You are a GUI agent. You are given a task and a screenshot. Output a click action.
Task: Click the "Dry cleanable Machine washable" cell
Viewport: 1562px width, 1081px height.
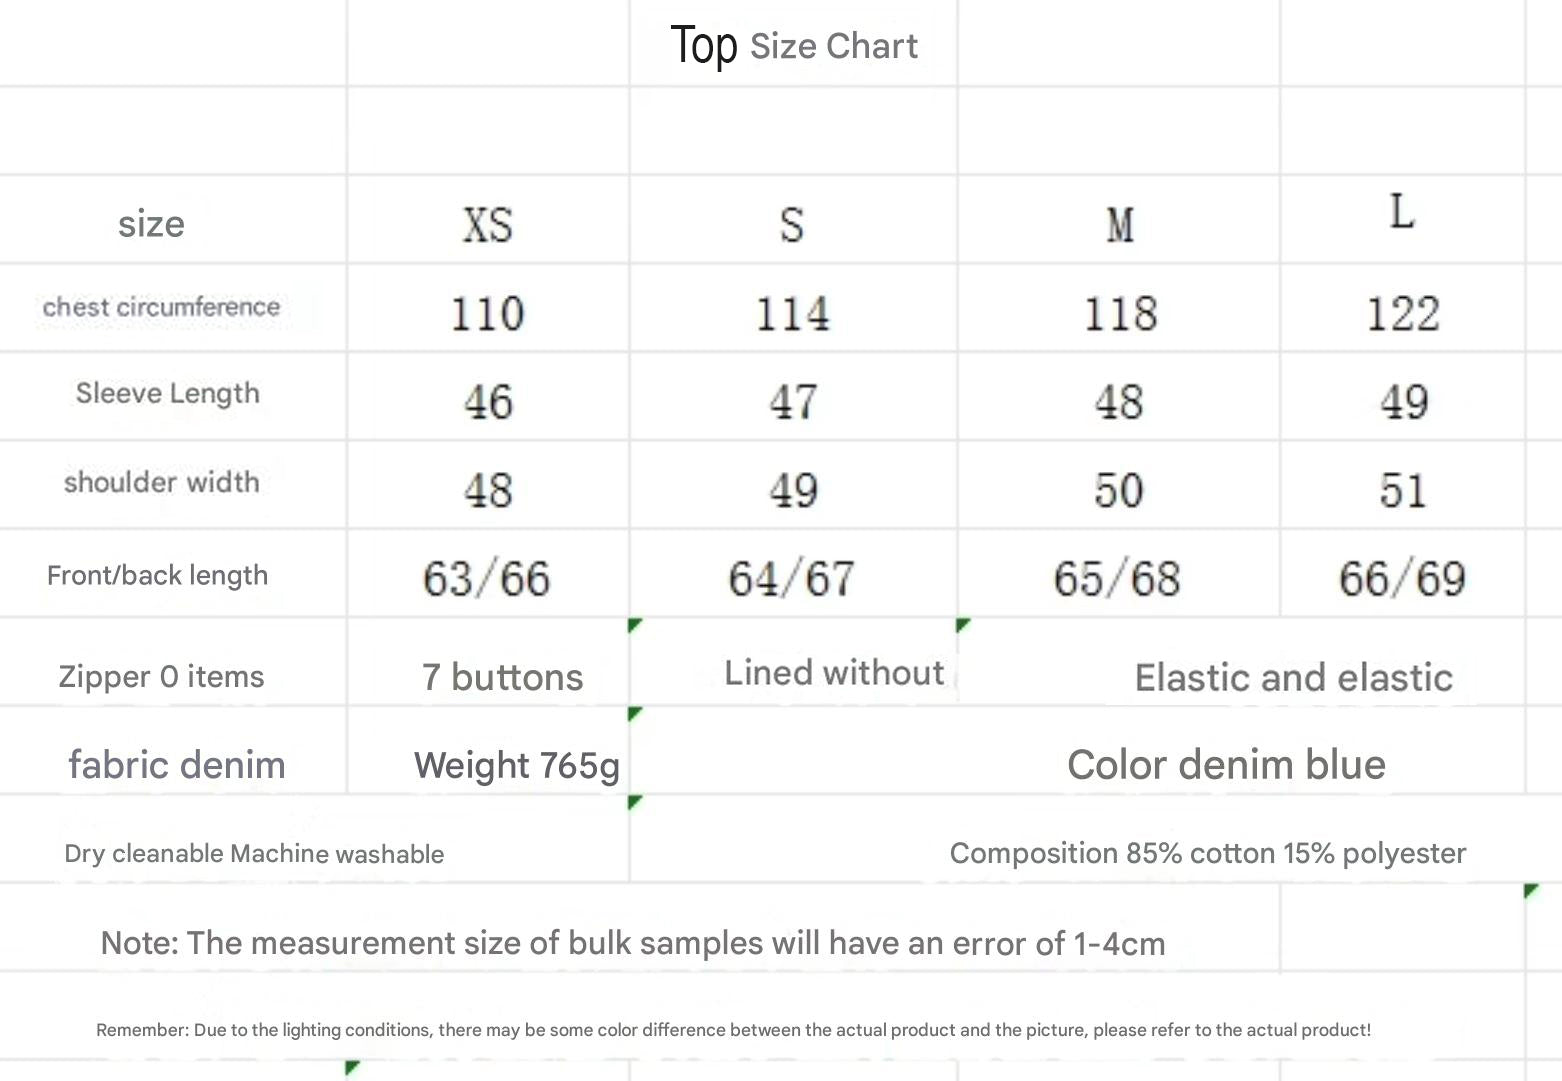click(x=254, y=854)
